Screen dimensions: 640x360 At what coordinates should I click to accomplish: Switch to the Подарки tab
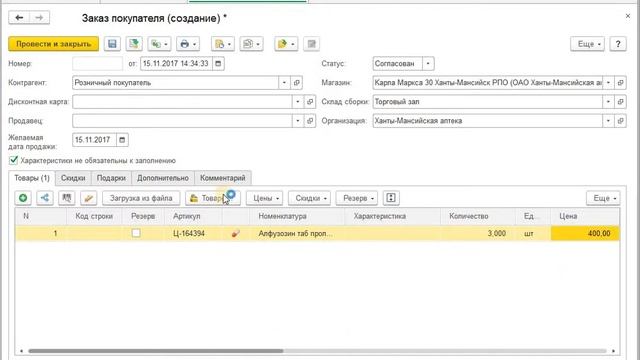(x=111, y=178)
